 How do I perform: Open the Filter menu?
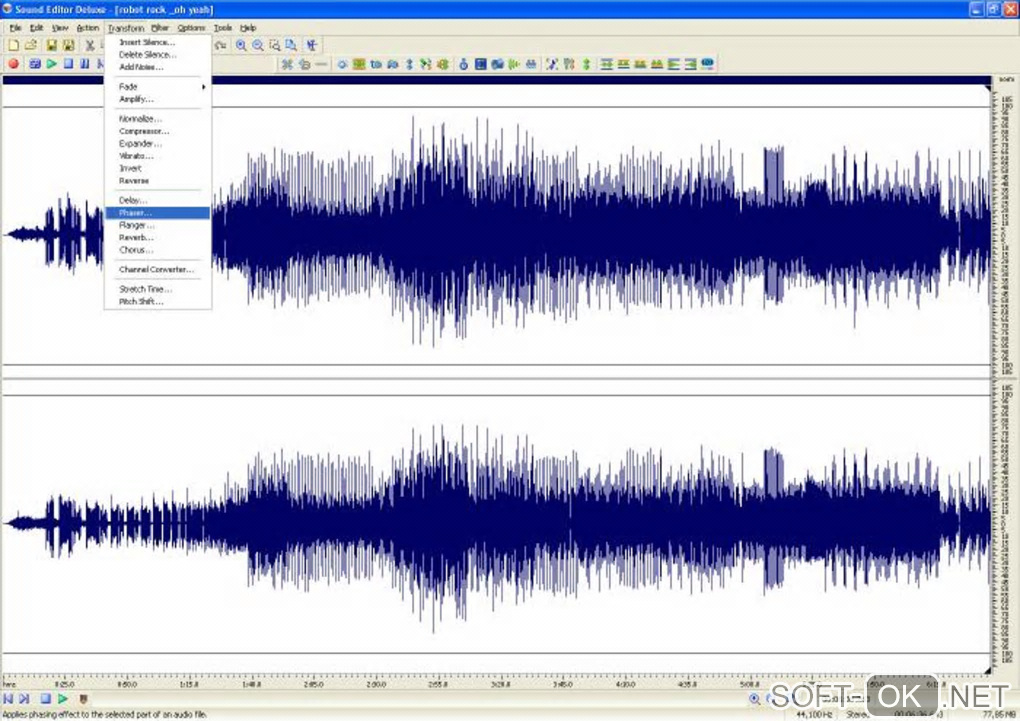[x=160, y=28]
